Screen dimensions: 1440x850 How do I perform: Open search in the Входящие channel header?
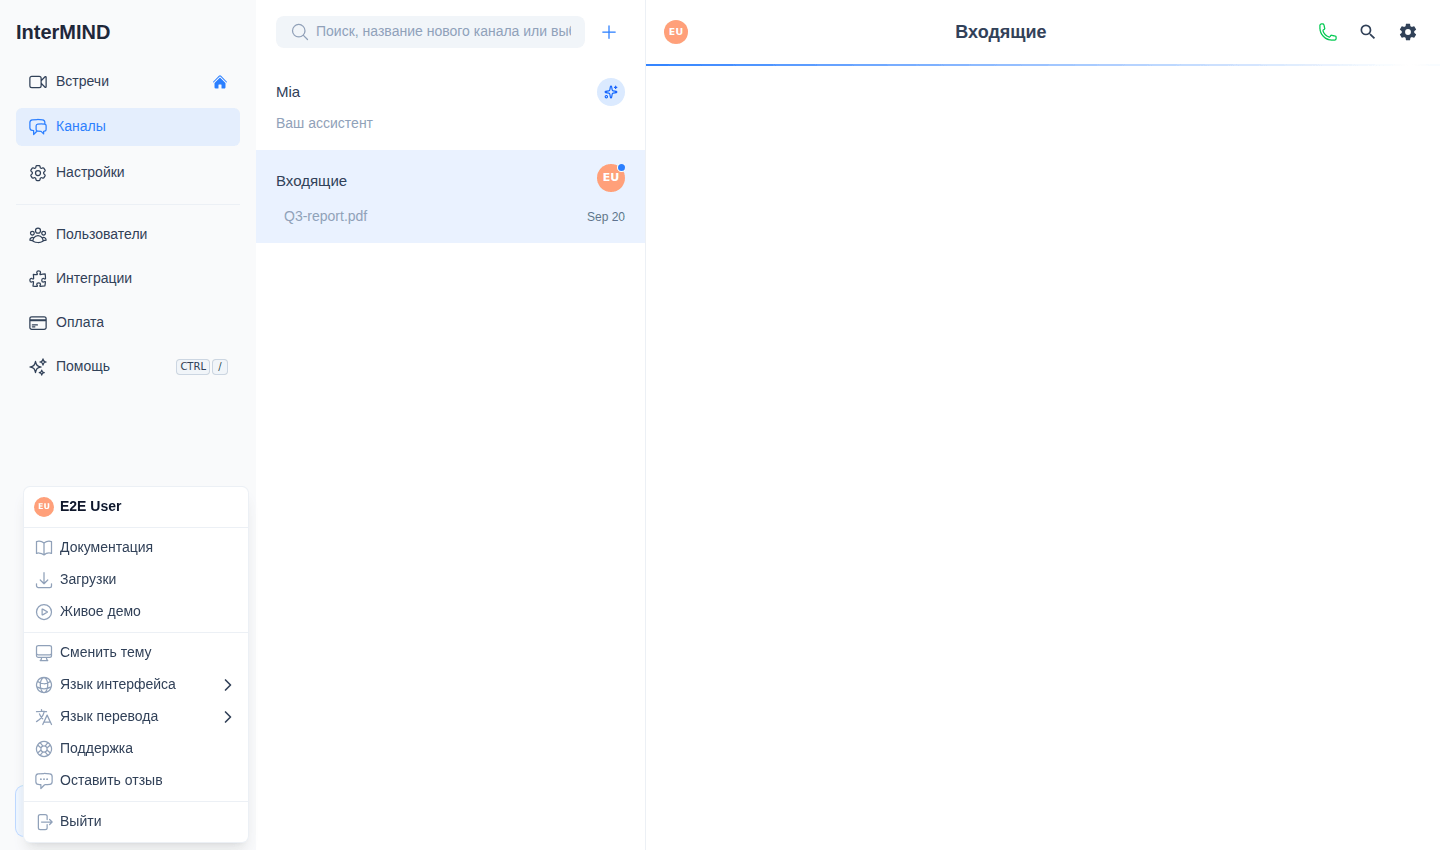click(1368, 32)
